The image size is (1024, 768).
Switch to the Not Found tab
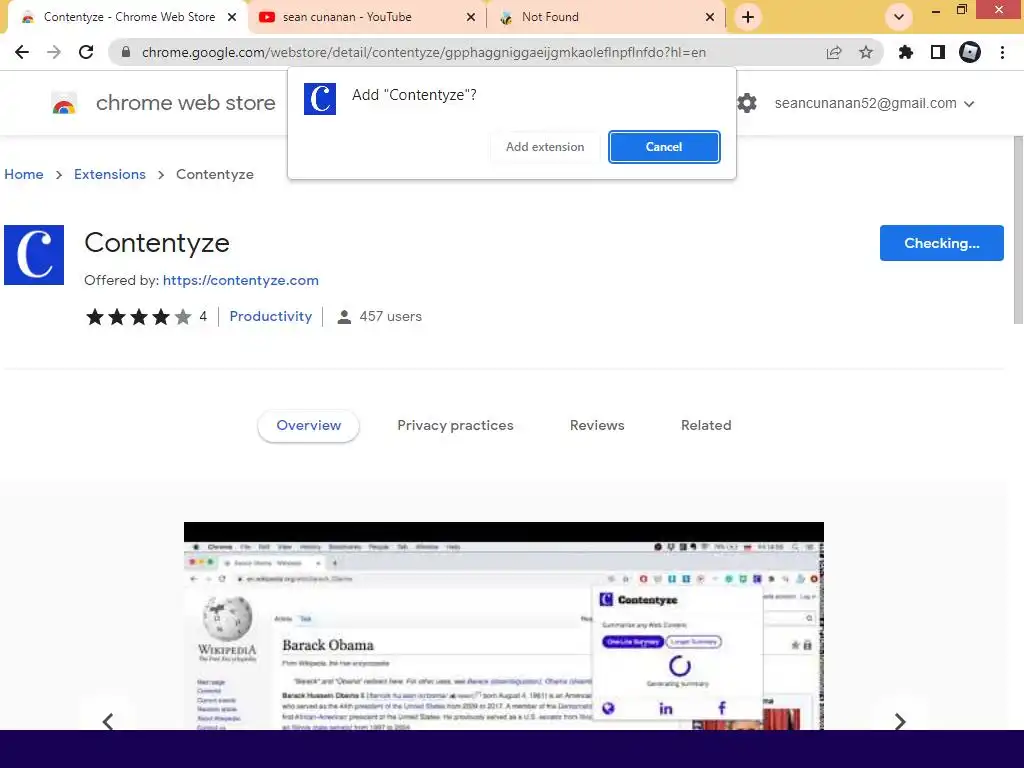[607, 17]
